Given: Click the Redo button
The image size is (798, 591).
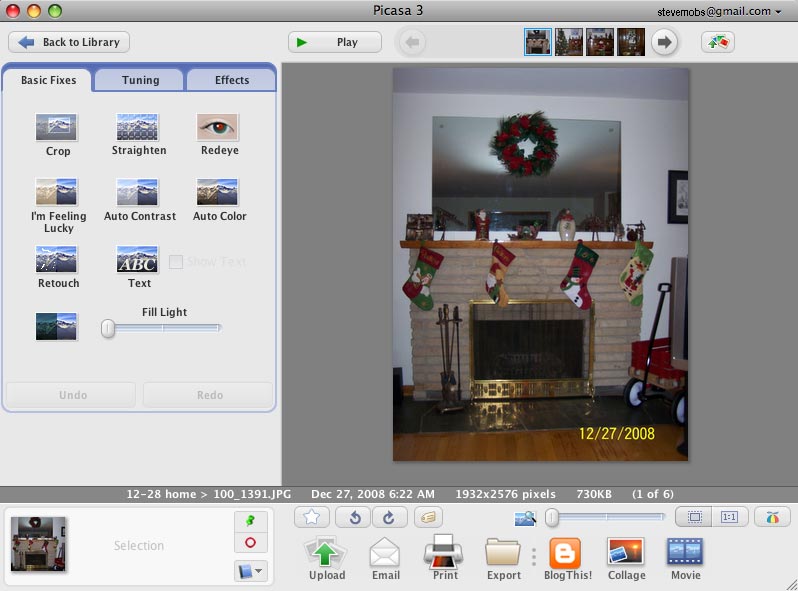Looking at the screenshot, I should click(208, 395).
